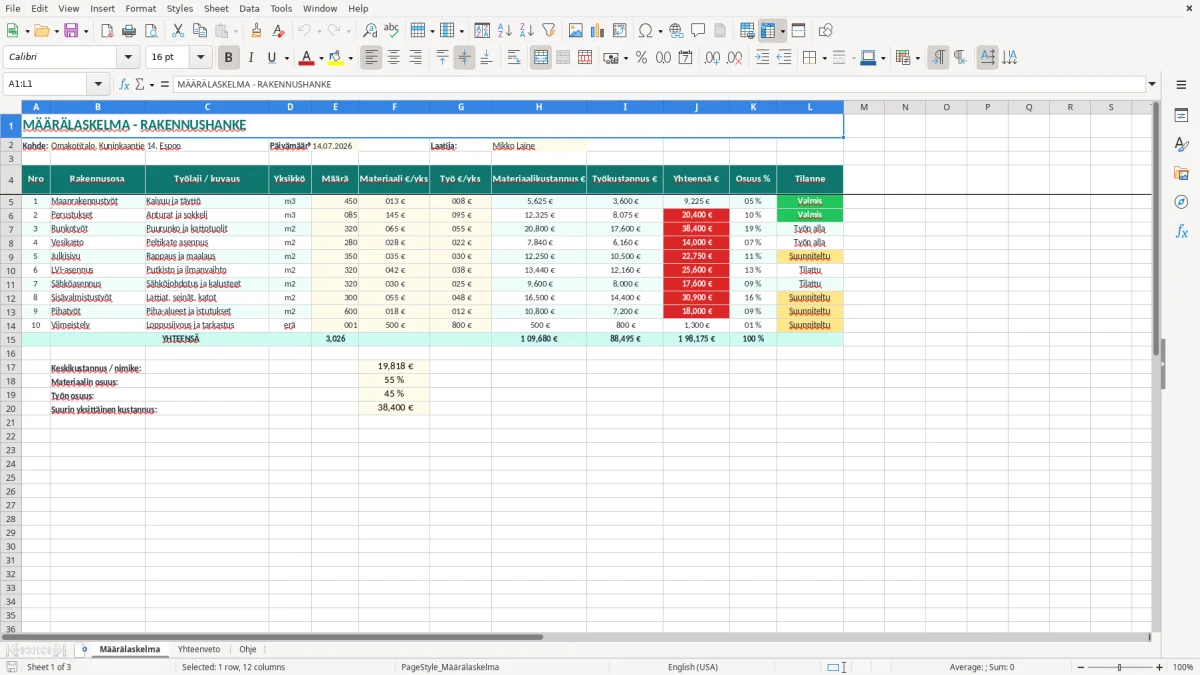Expand the Name Box dropdown
1200x675 pixels.
pos(98,84)
